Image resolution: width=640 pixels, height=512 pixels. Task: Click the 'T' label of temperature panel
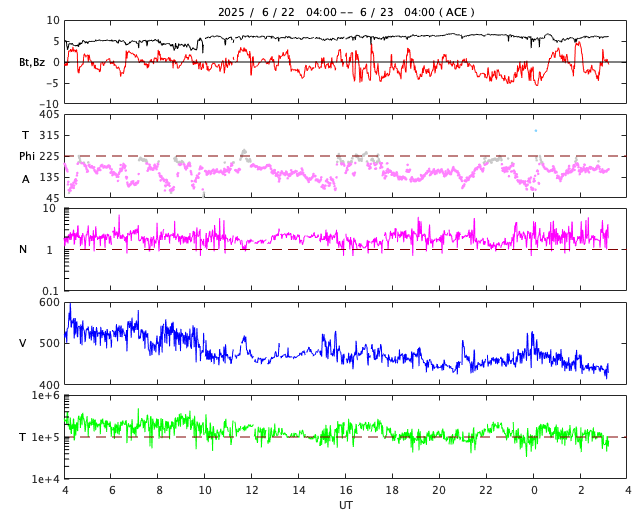pos(23,437)
